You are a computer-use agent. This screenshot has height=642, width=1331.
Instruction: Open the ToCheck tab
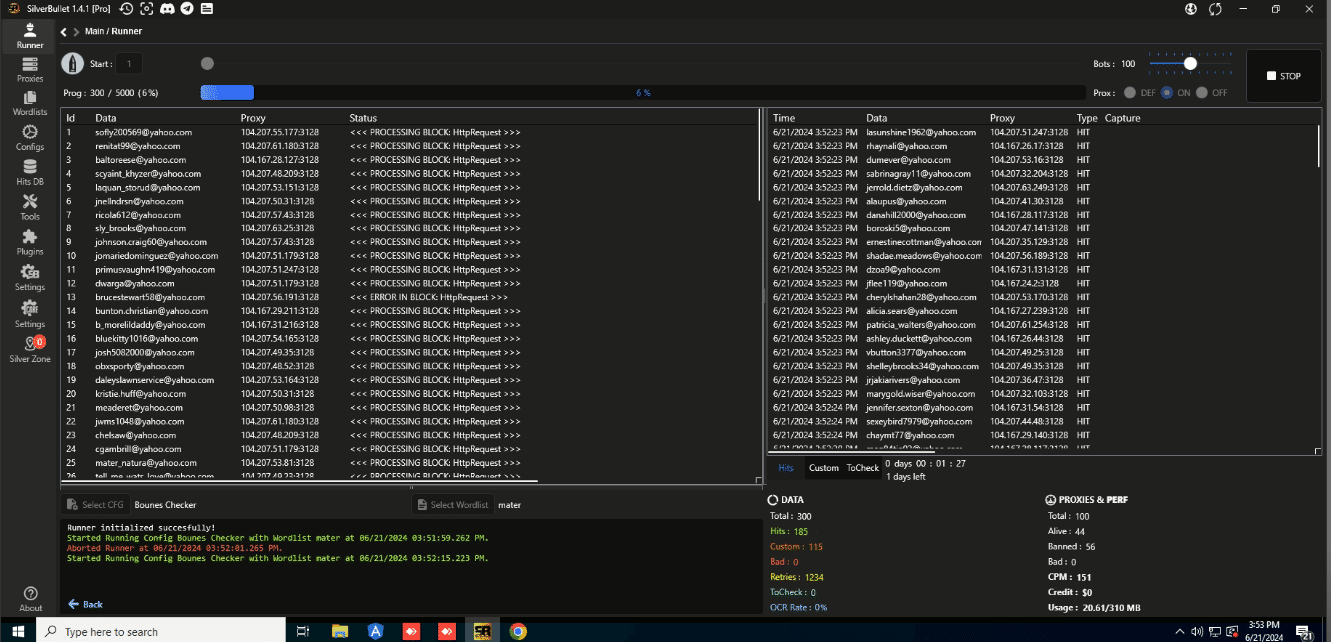(x=862, y=467)
